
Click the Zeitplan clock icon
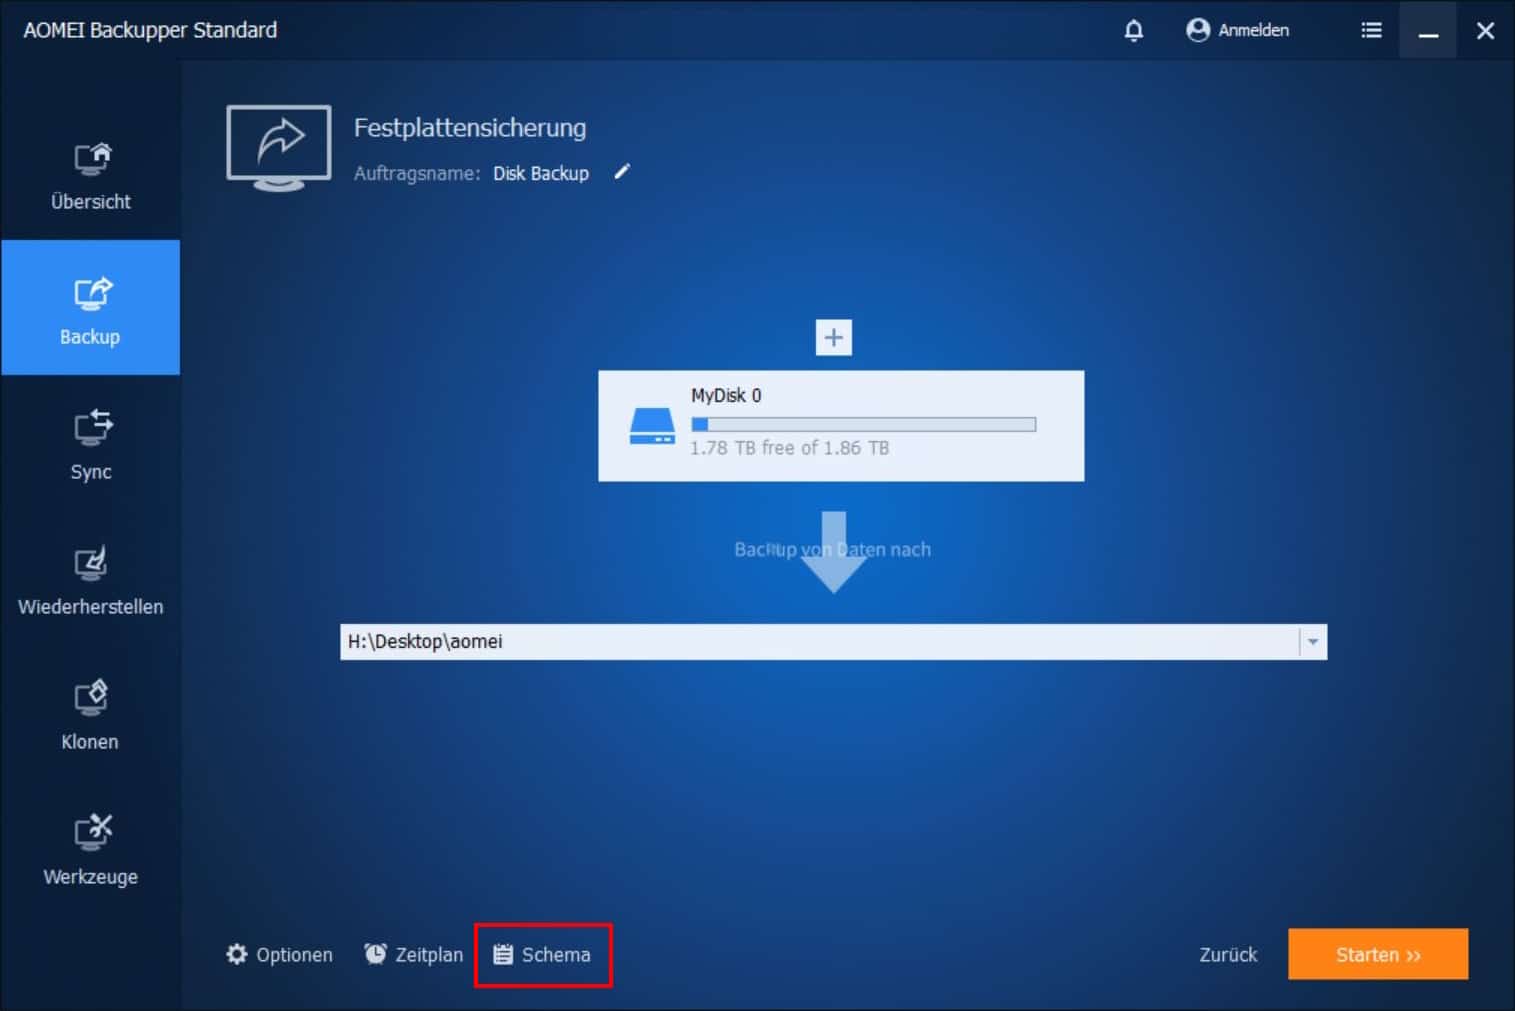tap(375, 954)
